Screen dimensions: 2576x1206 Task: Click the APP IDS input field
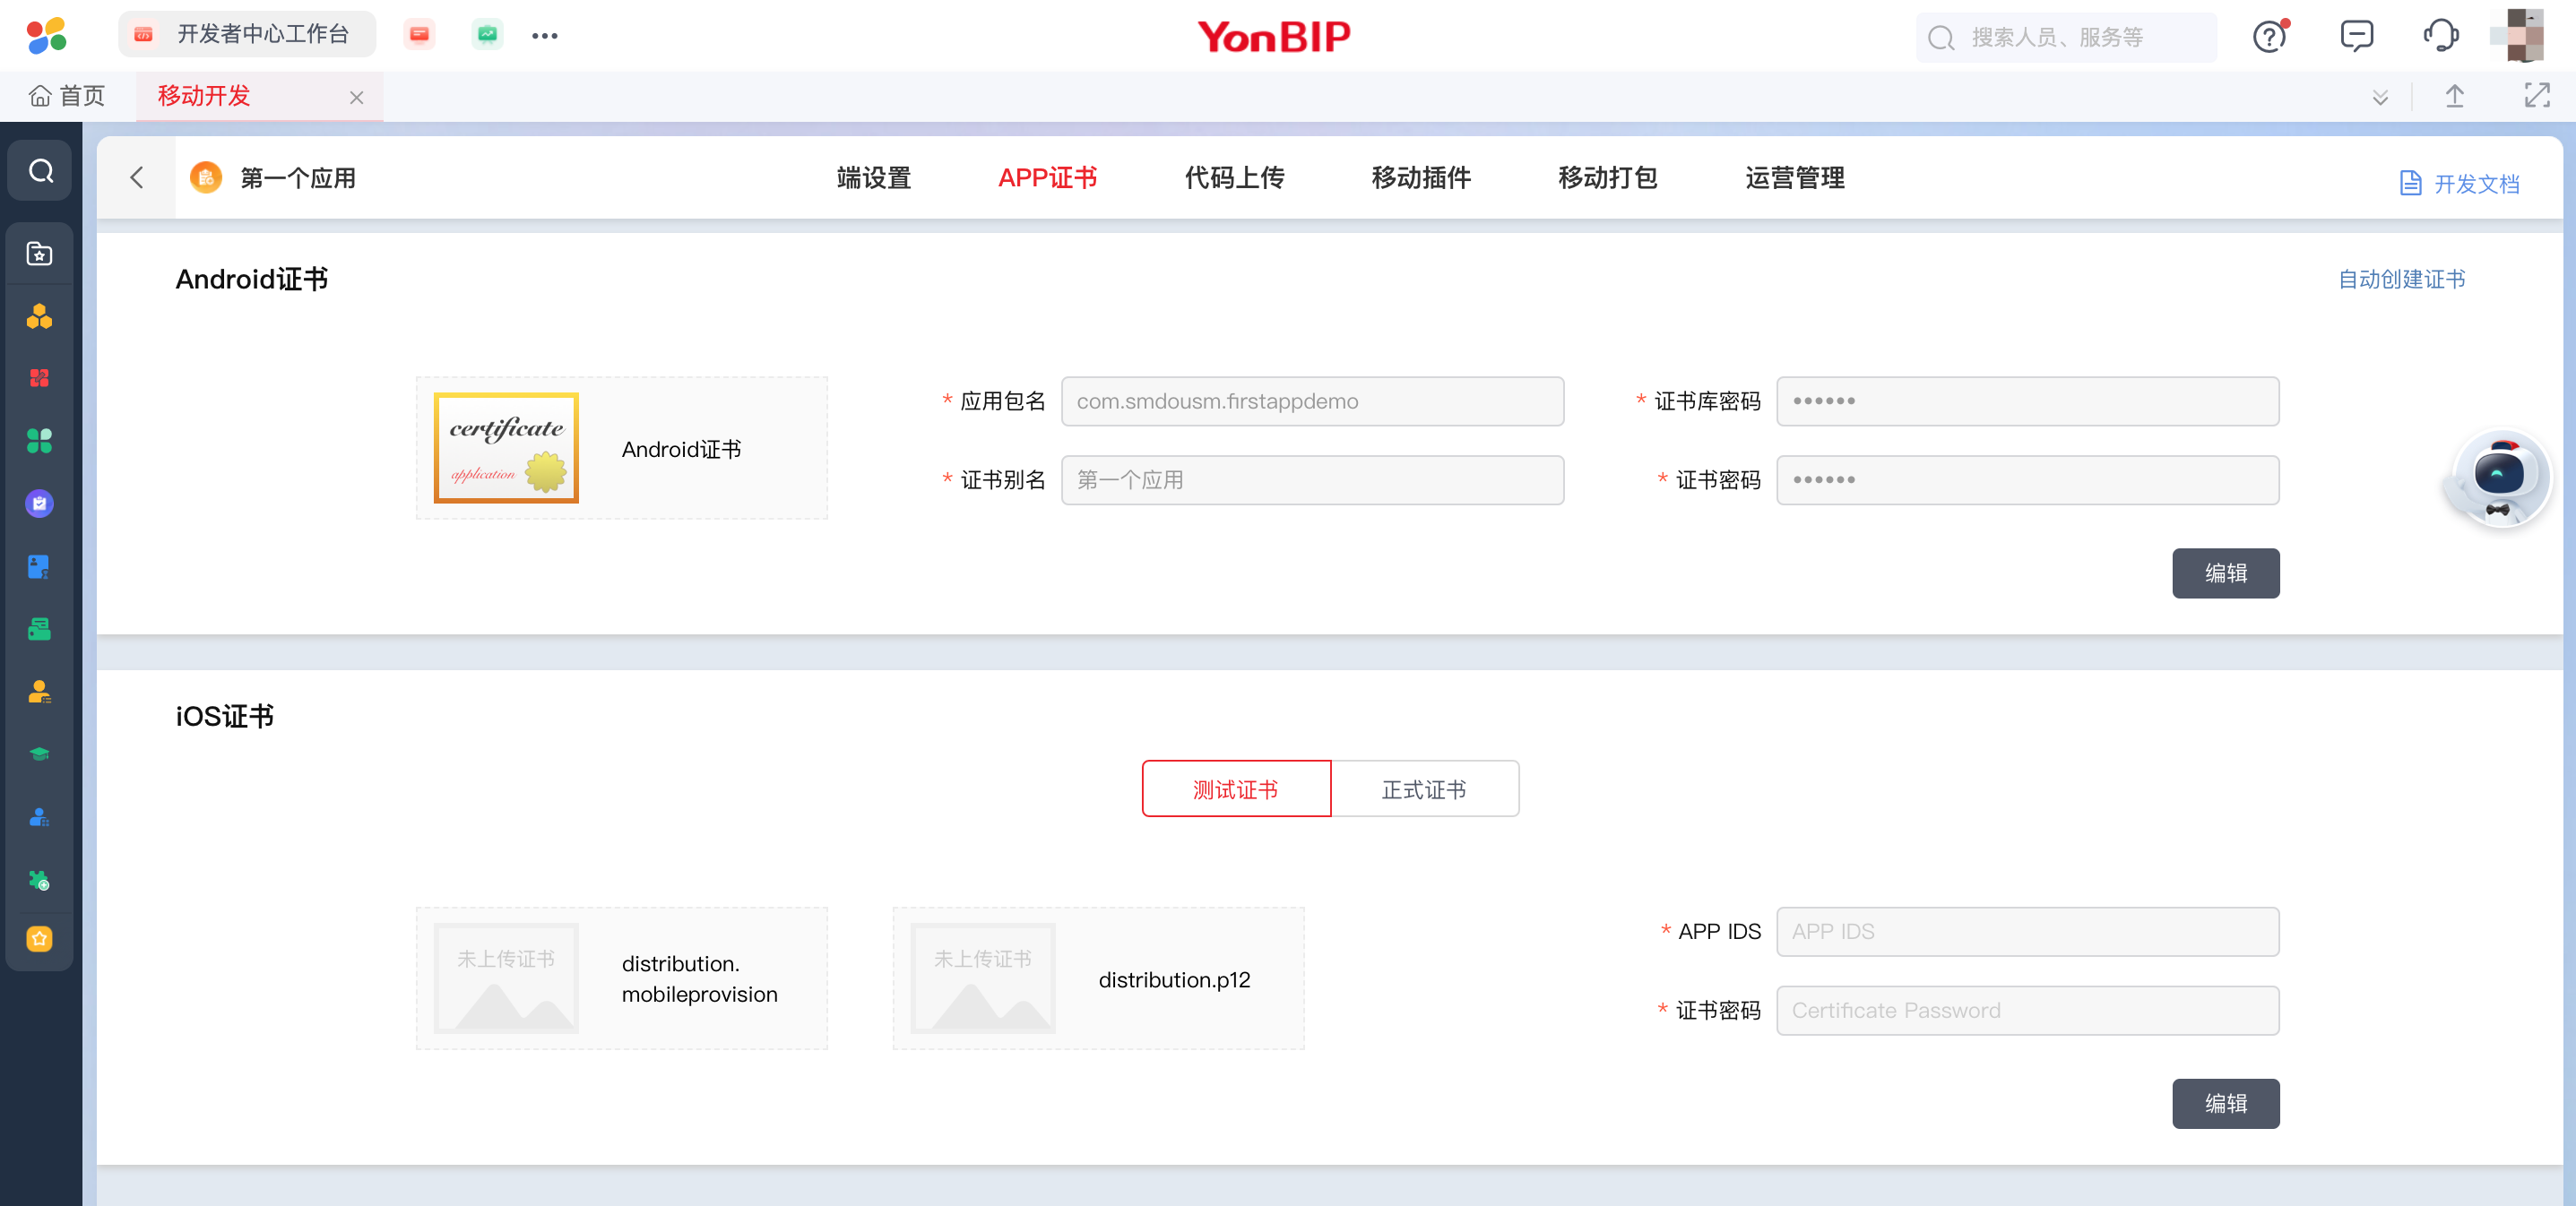coord(2026,931)
